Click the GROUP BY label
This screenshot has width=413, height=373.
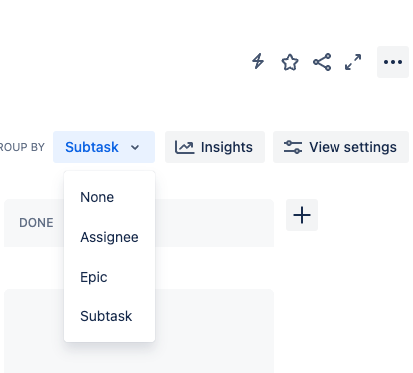pos(22,147)
